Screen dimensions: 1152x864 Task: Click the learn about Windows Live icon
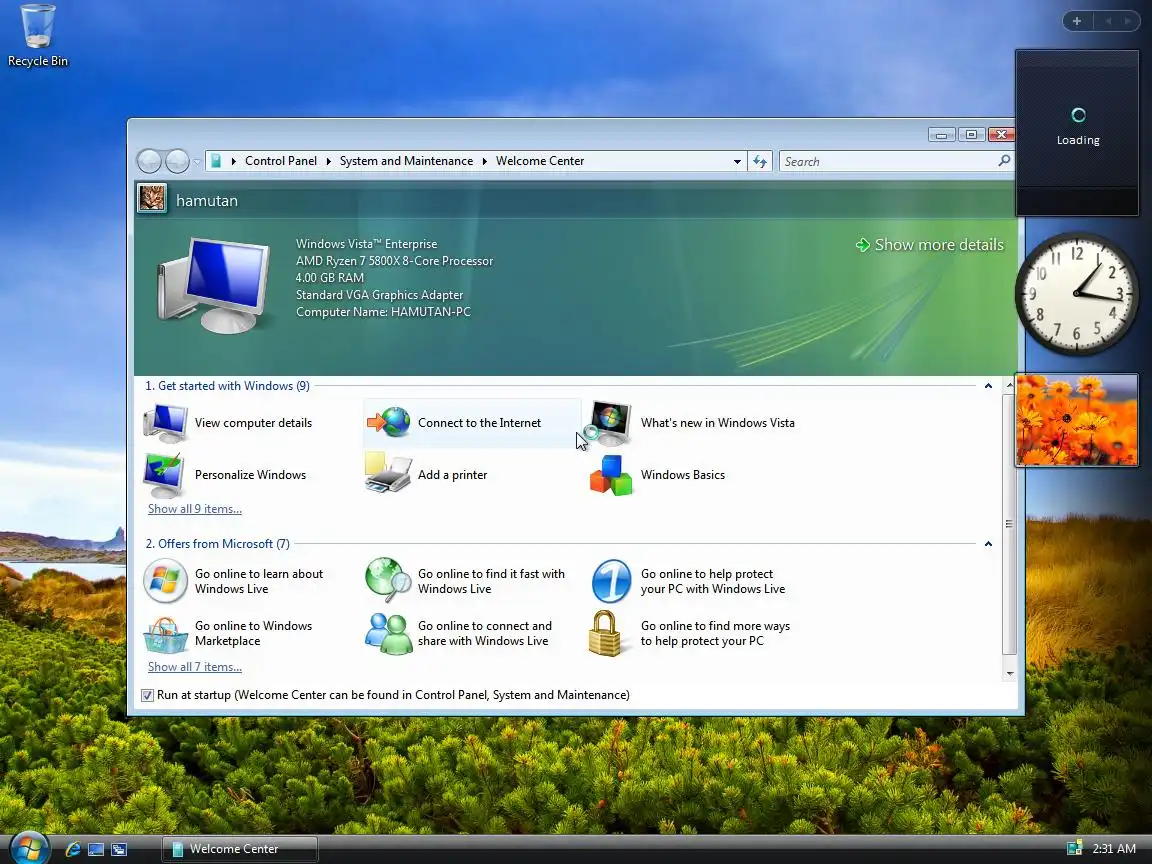pyautogui.click(x=165, y=581)
